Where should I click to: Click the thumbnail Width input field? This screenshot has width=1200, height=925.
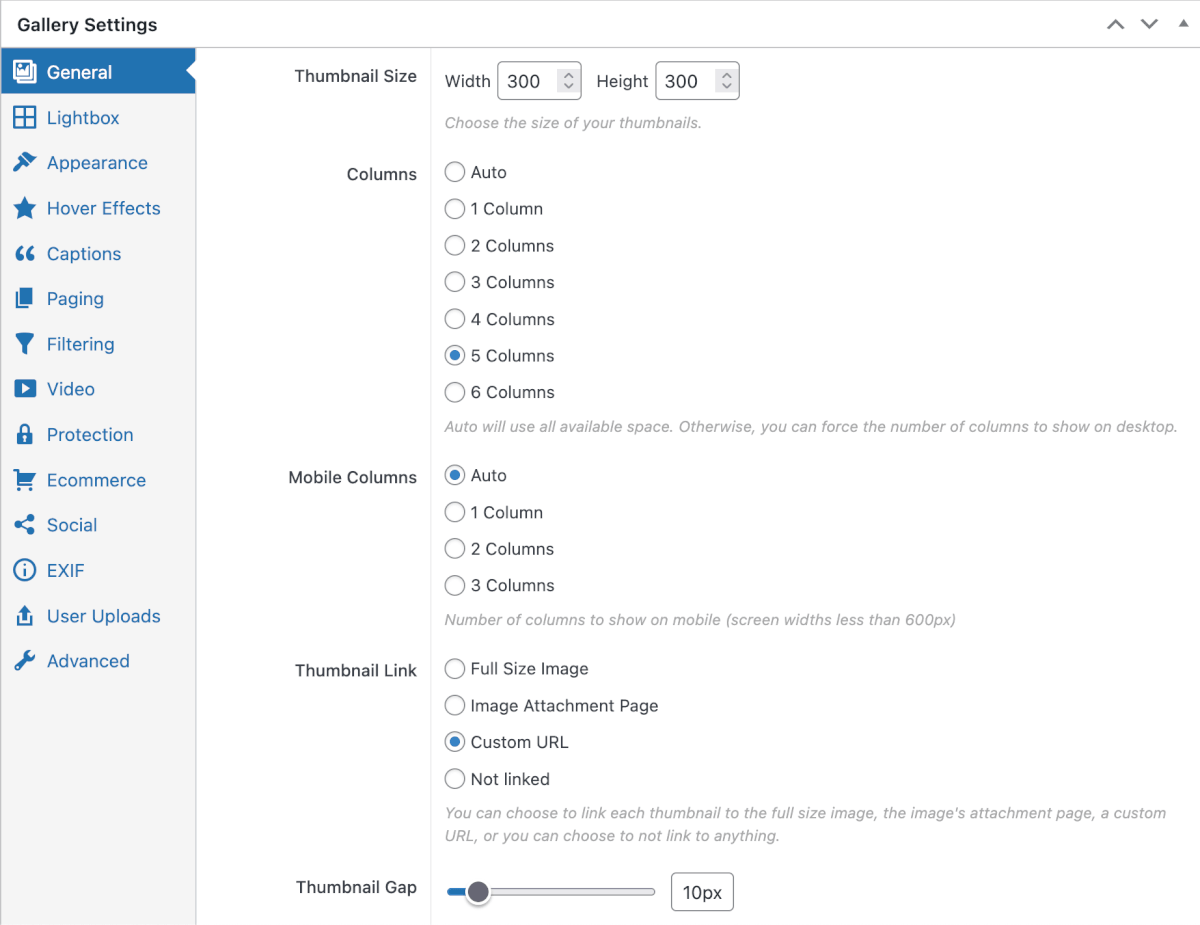(x=528, y=82)
